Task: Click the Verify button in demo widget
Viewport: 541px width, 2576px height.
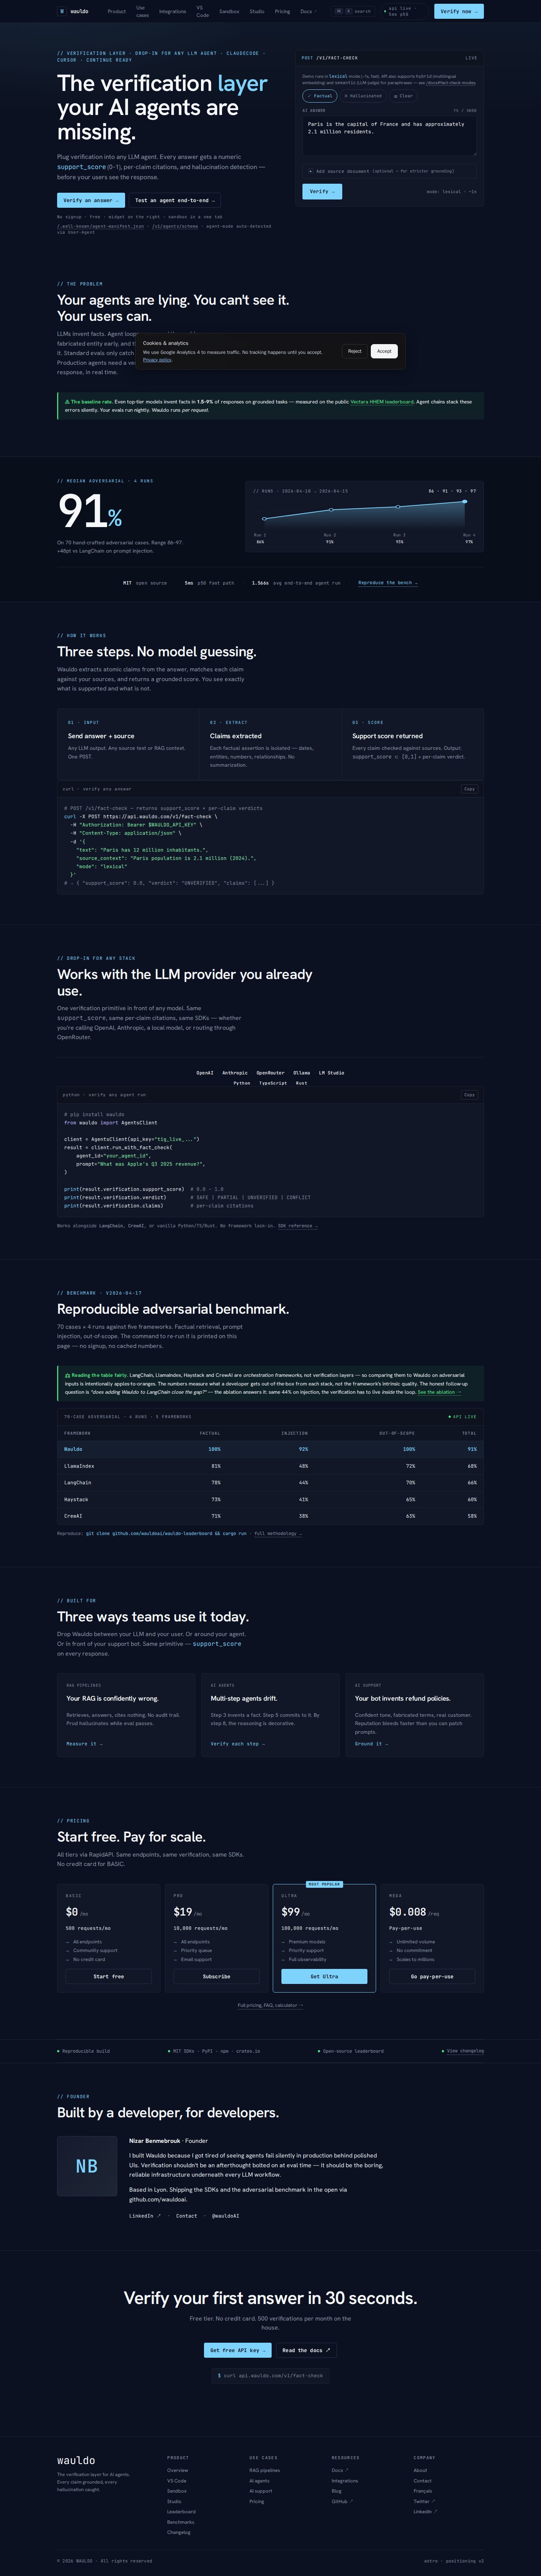Action: coord(322,191)
